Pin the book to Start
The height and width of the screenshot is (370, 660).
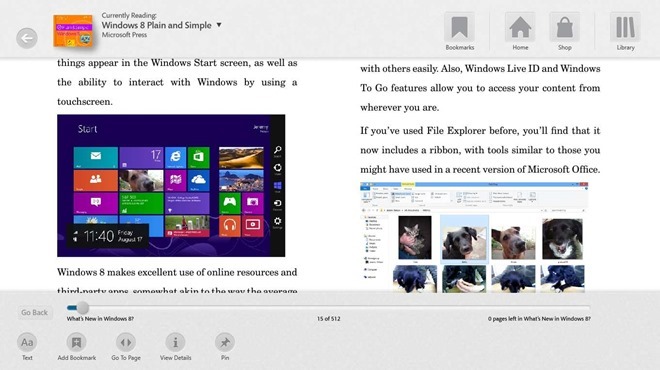225,346
